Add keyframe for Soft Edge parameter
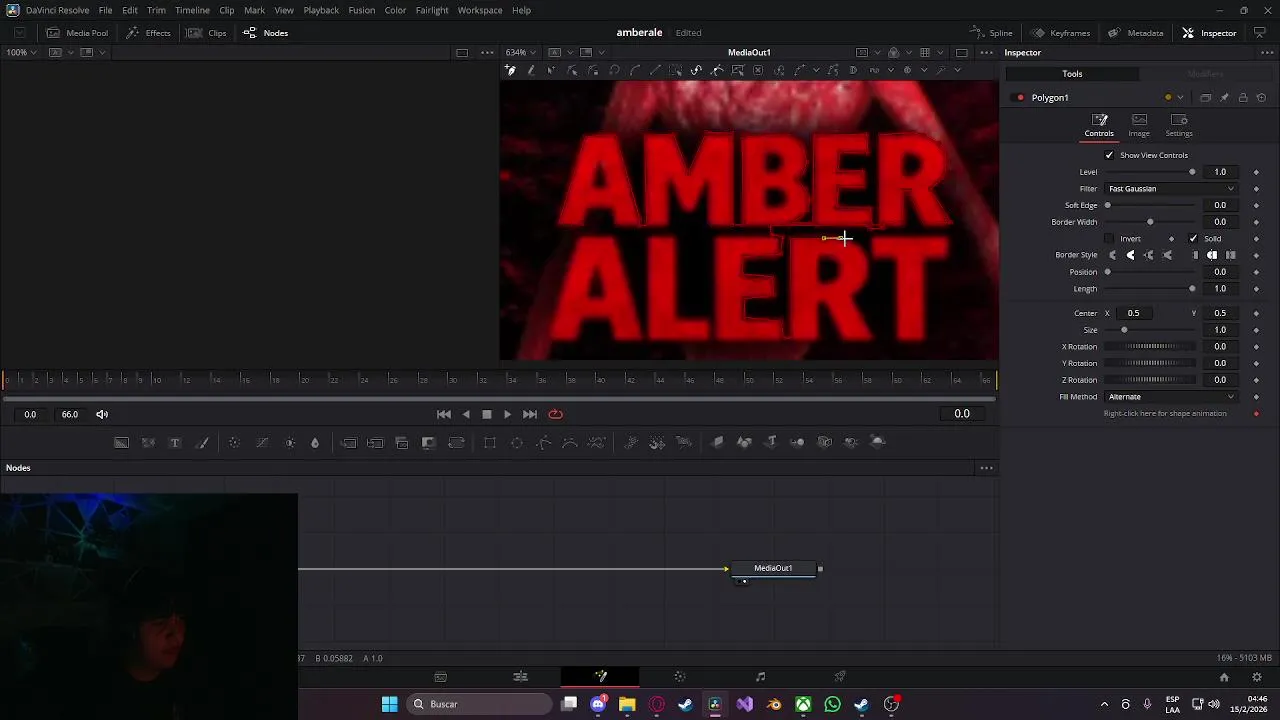 click(x=1256, y=205)
